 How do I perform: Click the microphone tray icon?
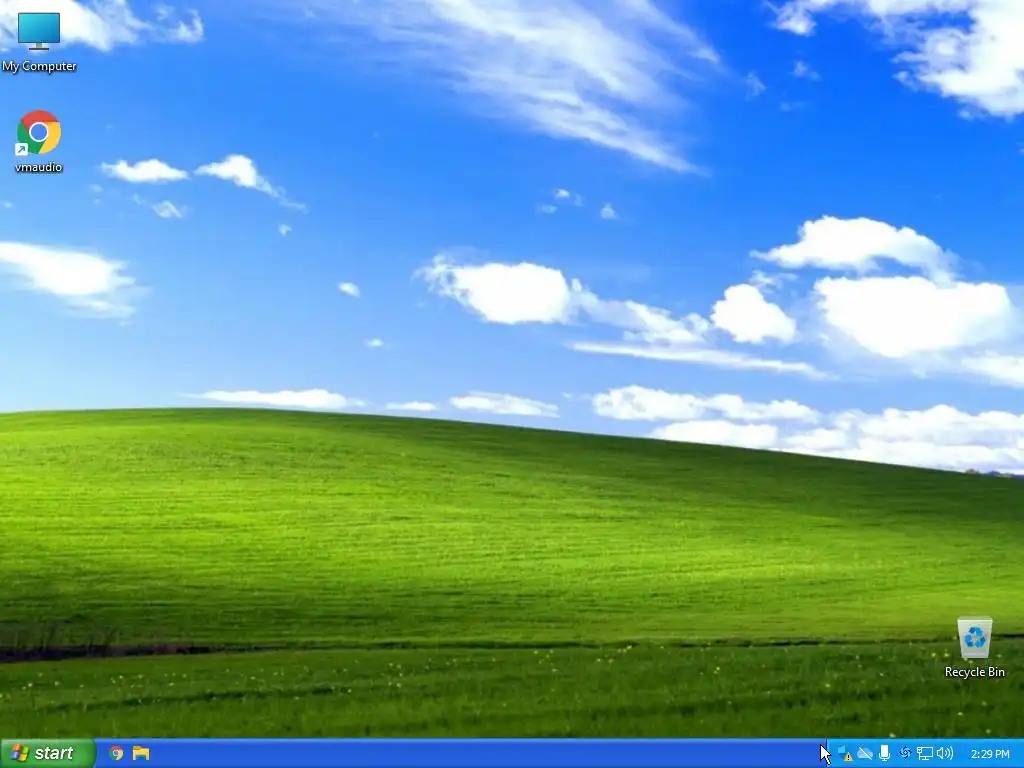[x=884, y=754]
